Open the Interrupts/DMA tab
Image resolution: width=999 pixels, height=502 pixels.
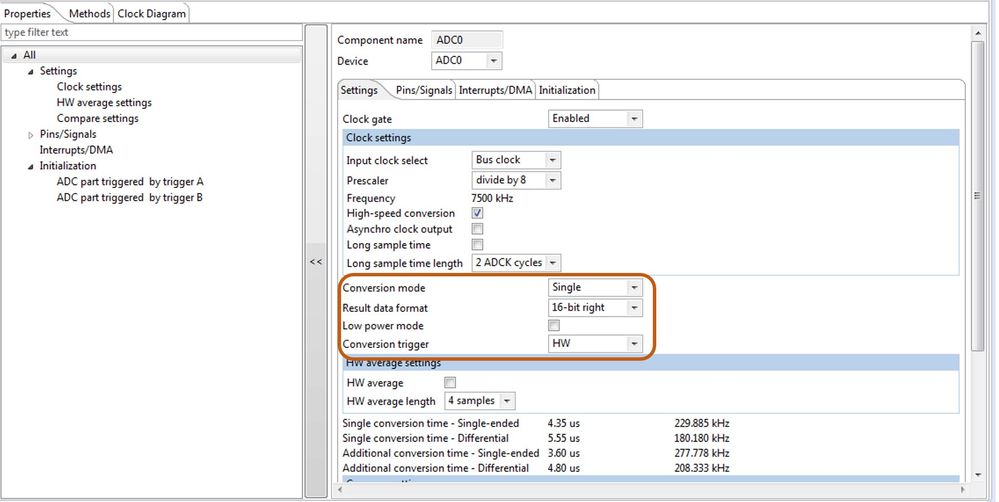(x=496, y=90)
